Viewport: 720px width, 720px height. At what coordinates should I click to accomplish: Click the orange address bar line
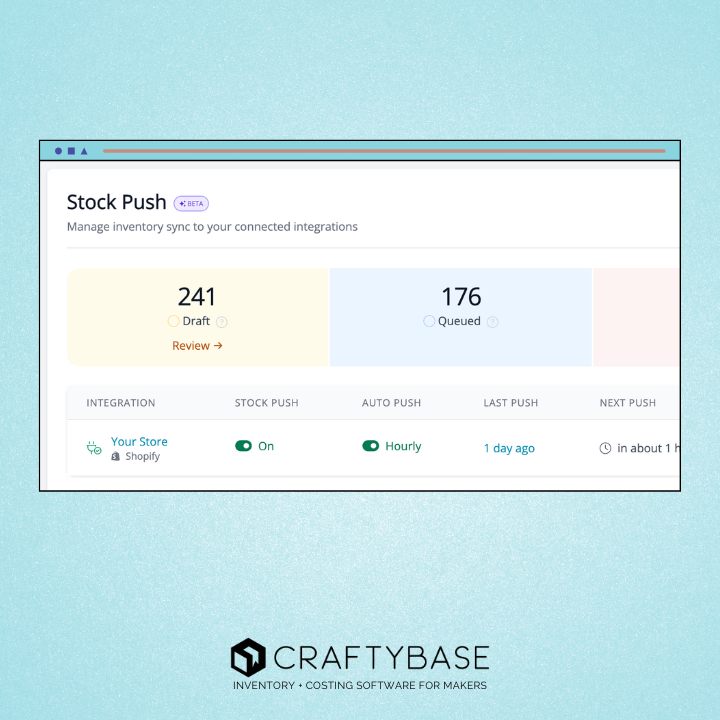(x=384, y=151)
